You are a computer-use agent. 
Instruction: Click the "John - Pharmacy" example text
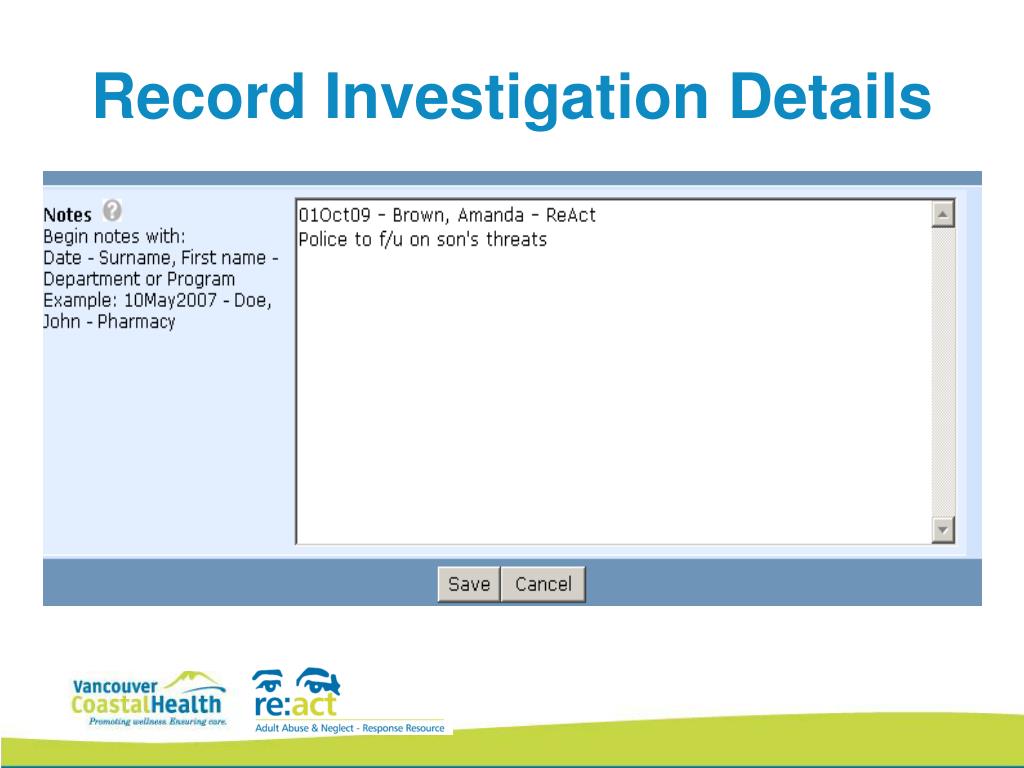(109, 321)
